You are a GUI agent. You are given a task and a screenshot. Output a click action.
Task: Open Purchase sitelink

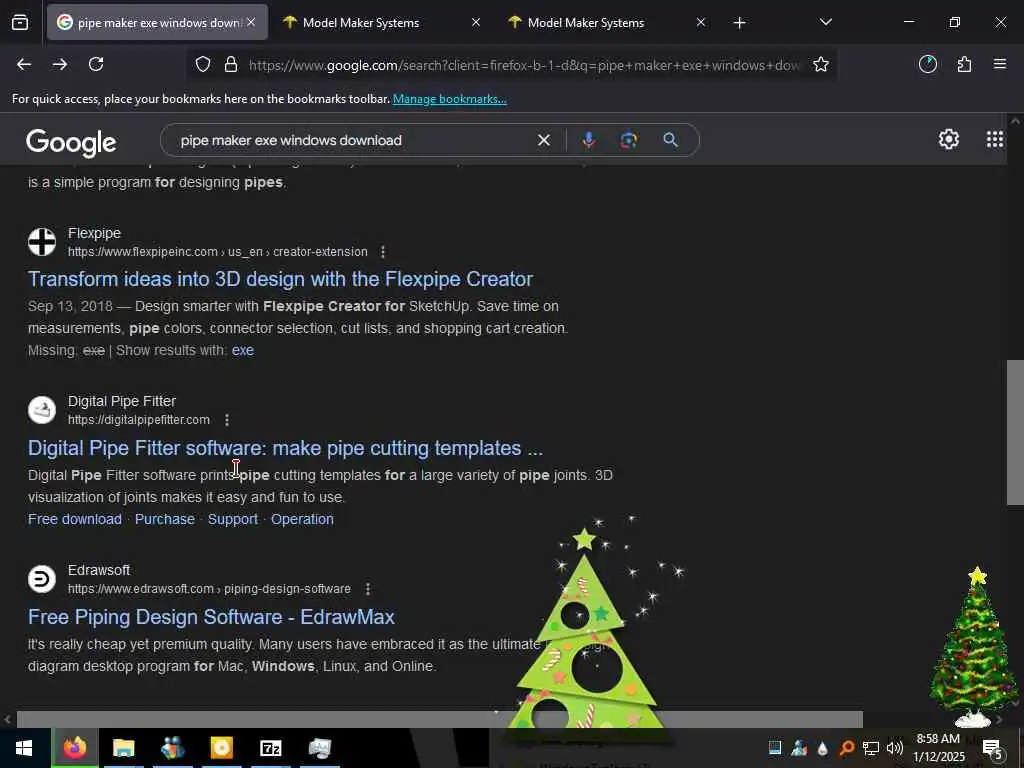click(165, 519)
